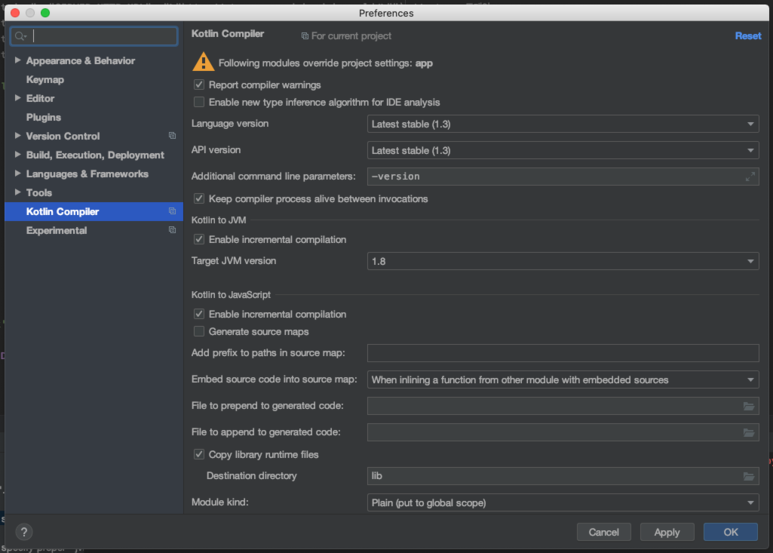This screenshot has height=553, width=773.
Task: Open the Module kind dropdown
Action: pos(562,503)
